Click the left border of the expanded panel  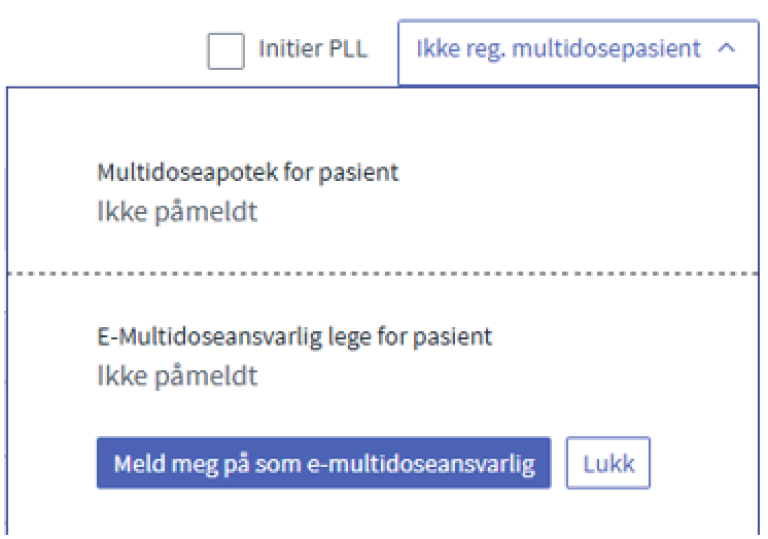[7, 311]
